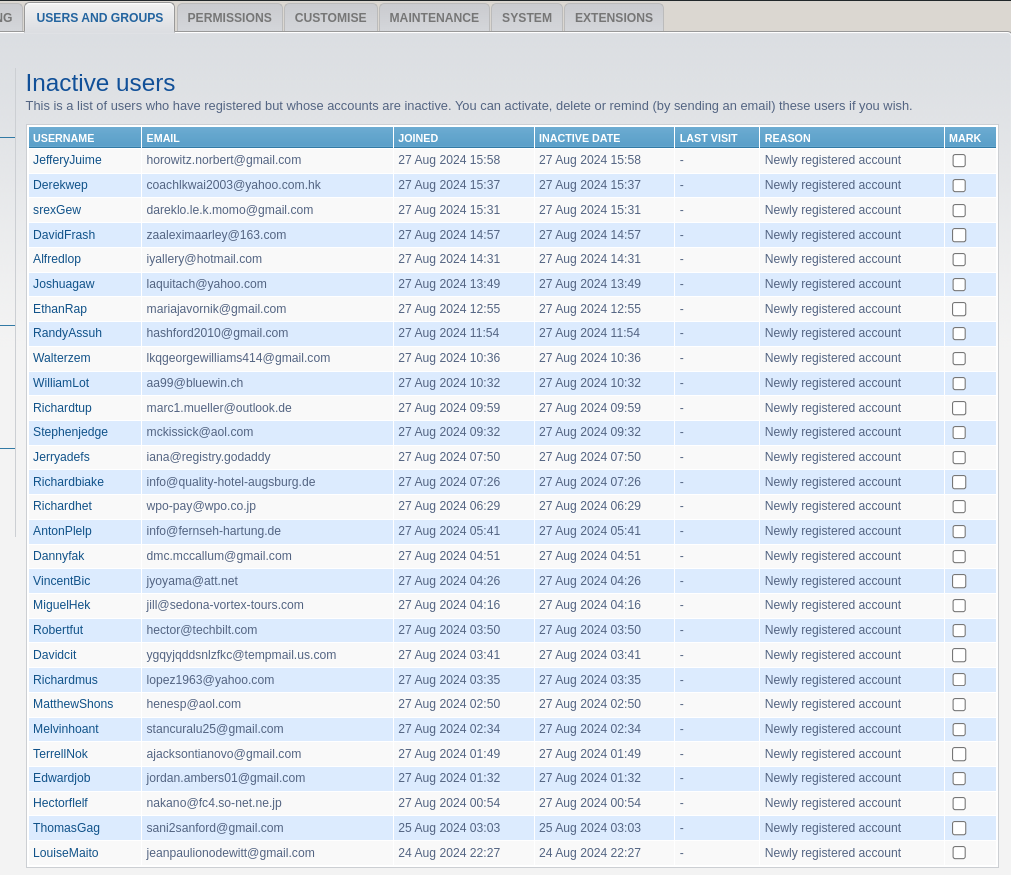The width and height of the screenshot is (1011, 875).
Task: Click the Hectorflelf username link
Action: [x=60, y=803]
